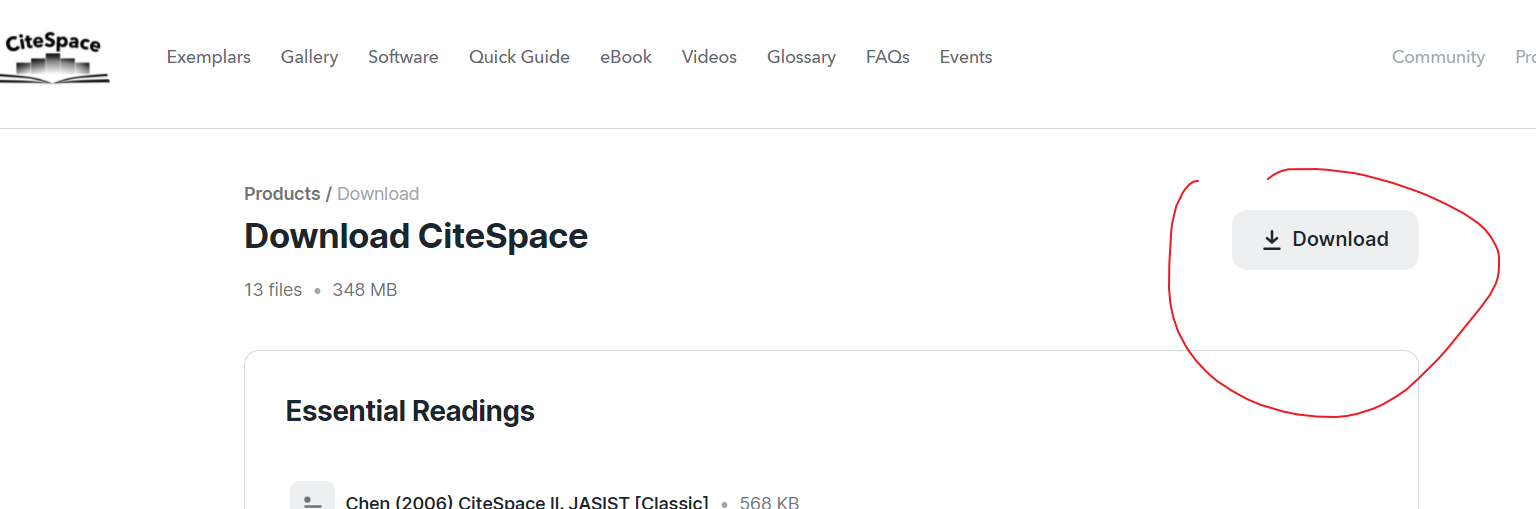
Task: Select the Download CiteSpace heading
Action: [x=416, y=236]
